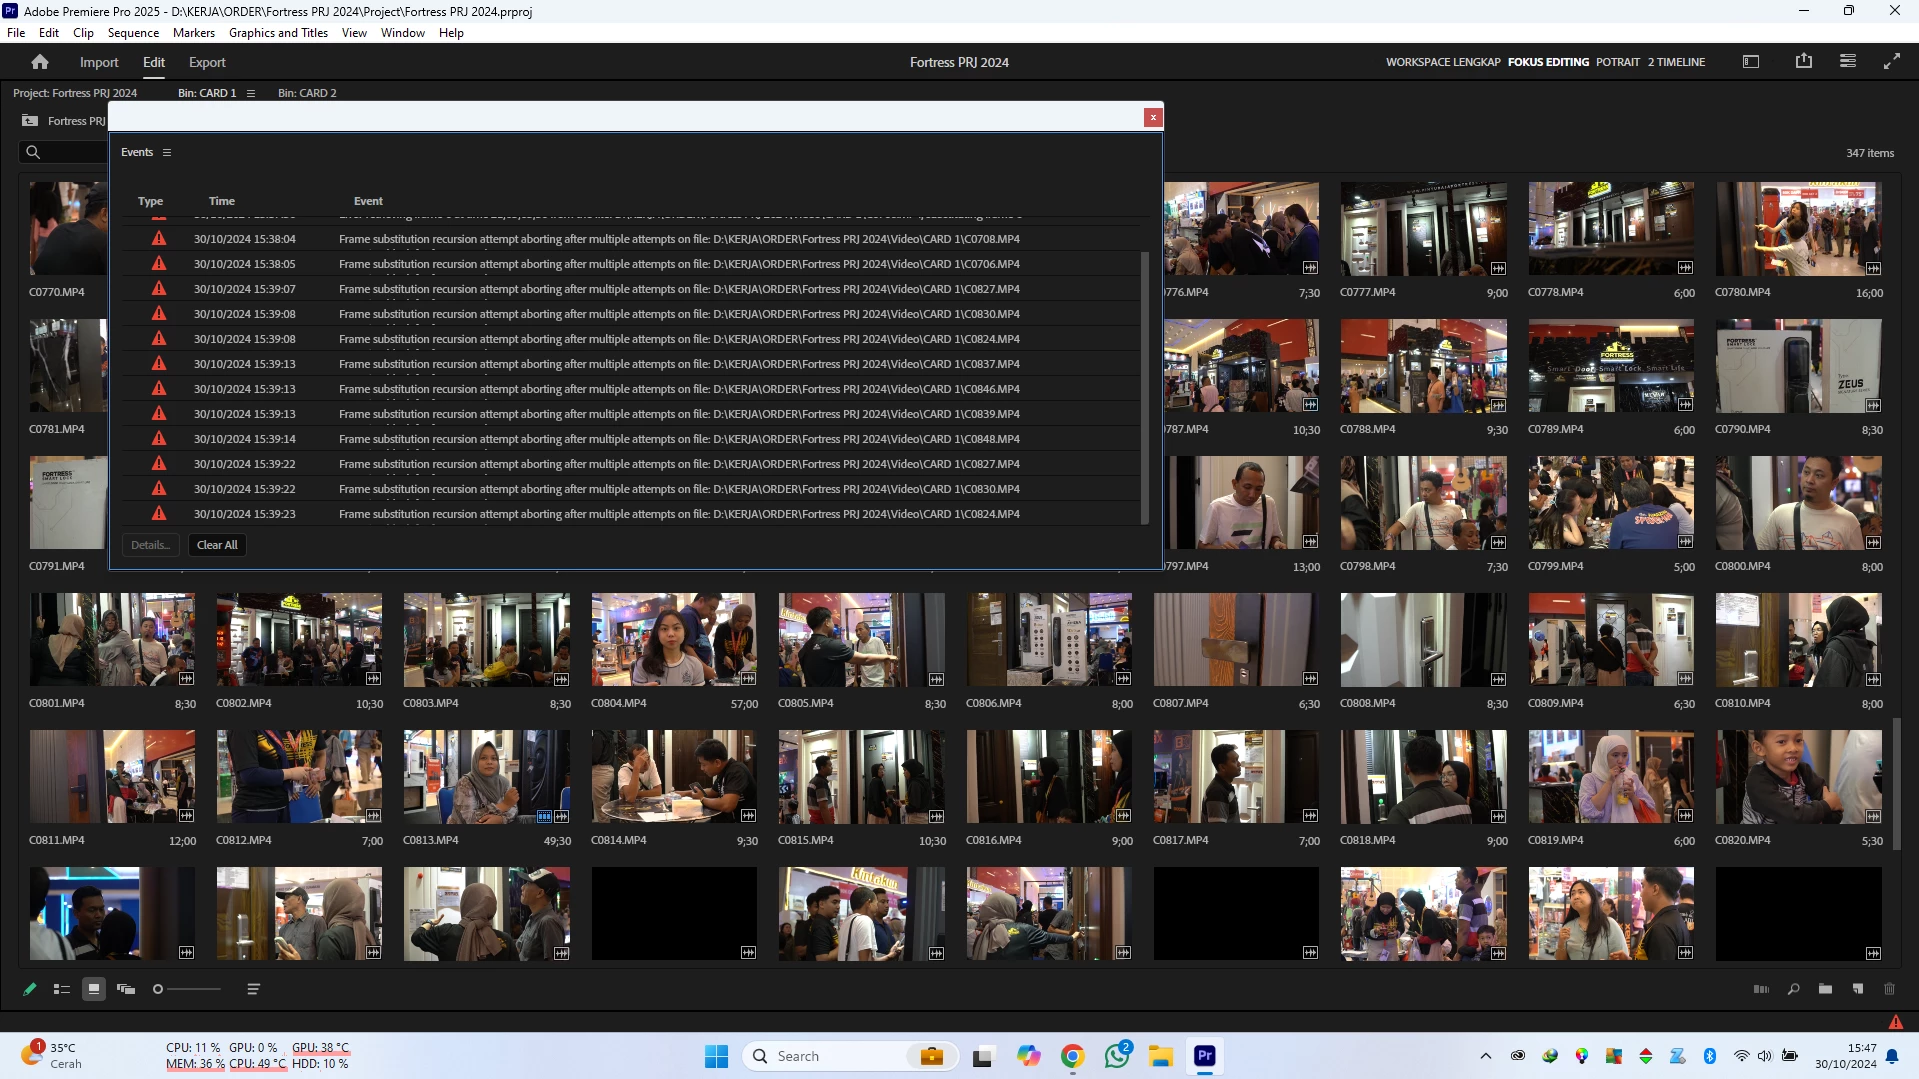Click the bin search magnifier icon
Image resolution: width=1919 pixels, height=1079 pixels.
pos(33,152)
